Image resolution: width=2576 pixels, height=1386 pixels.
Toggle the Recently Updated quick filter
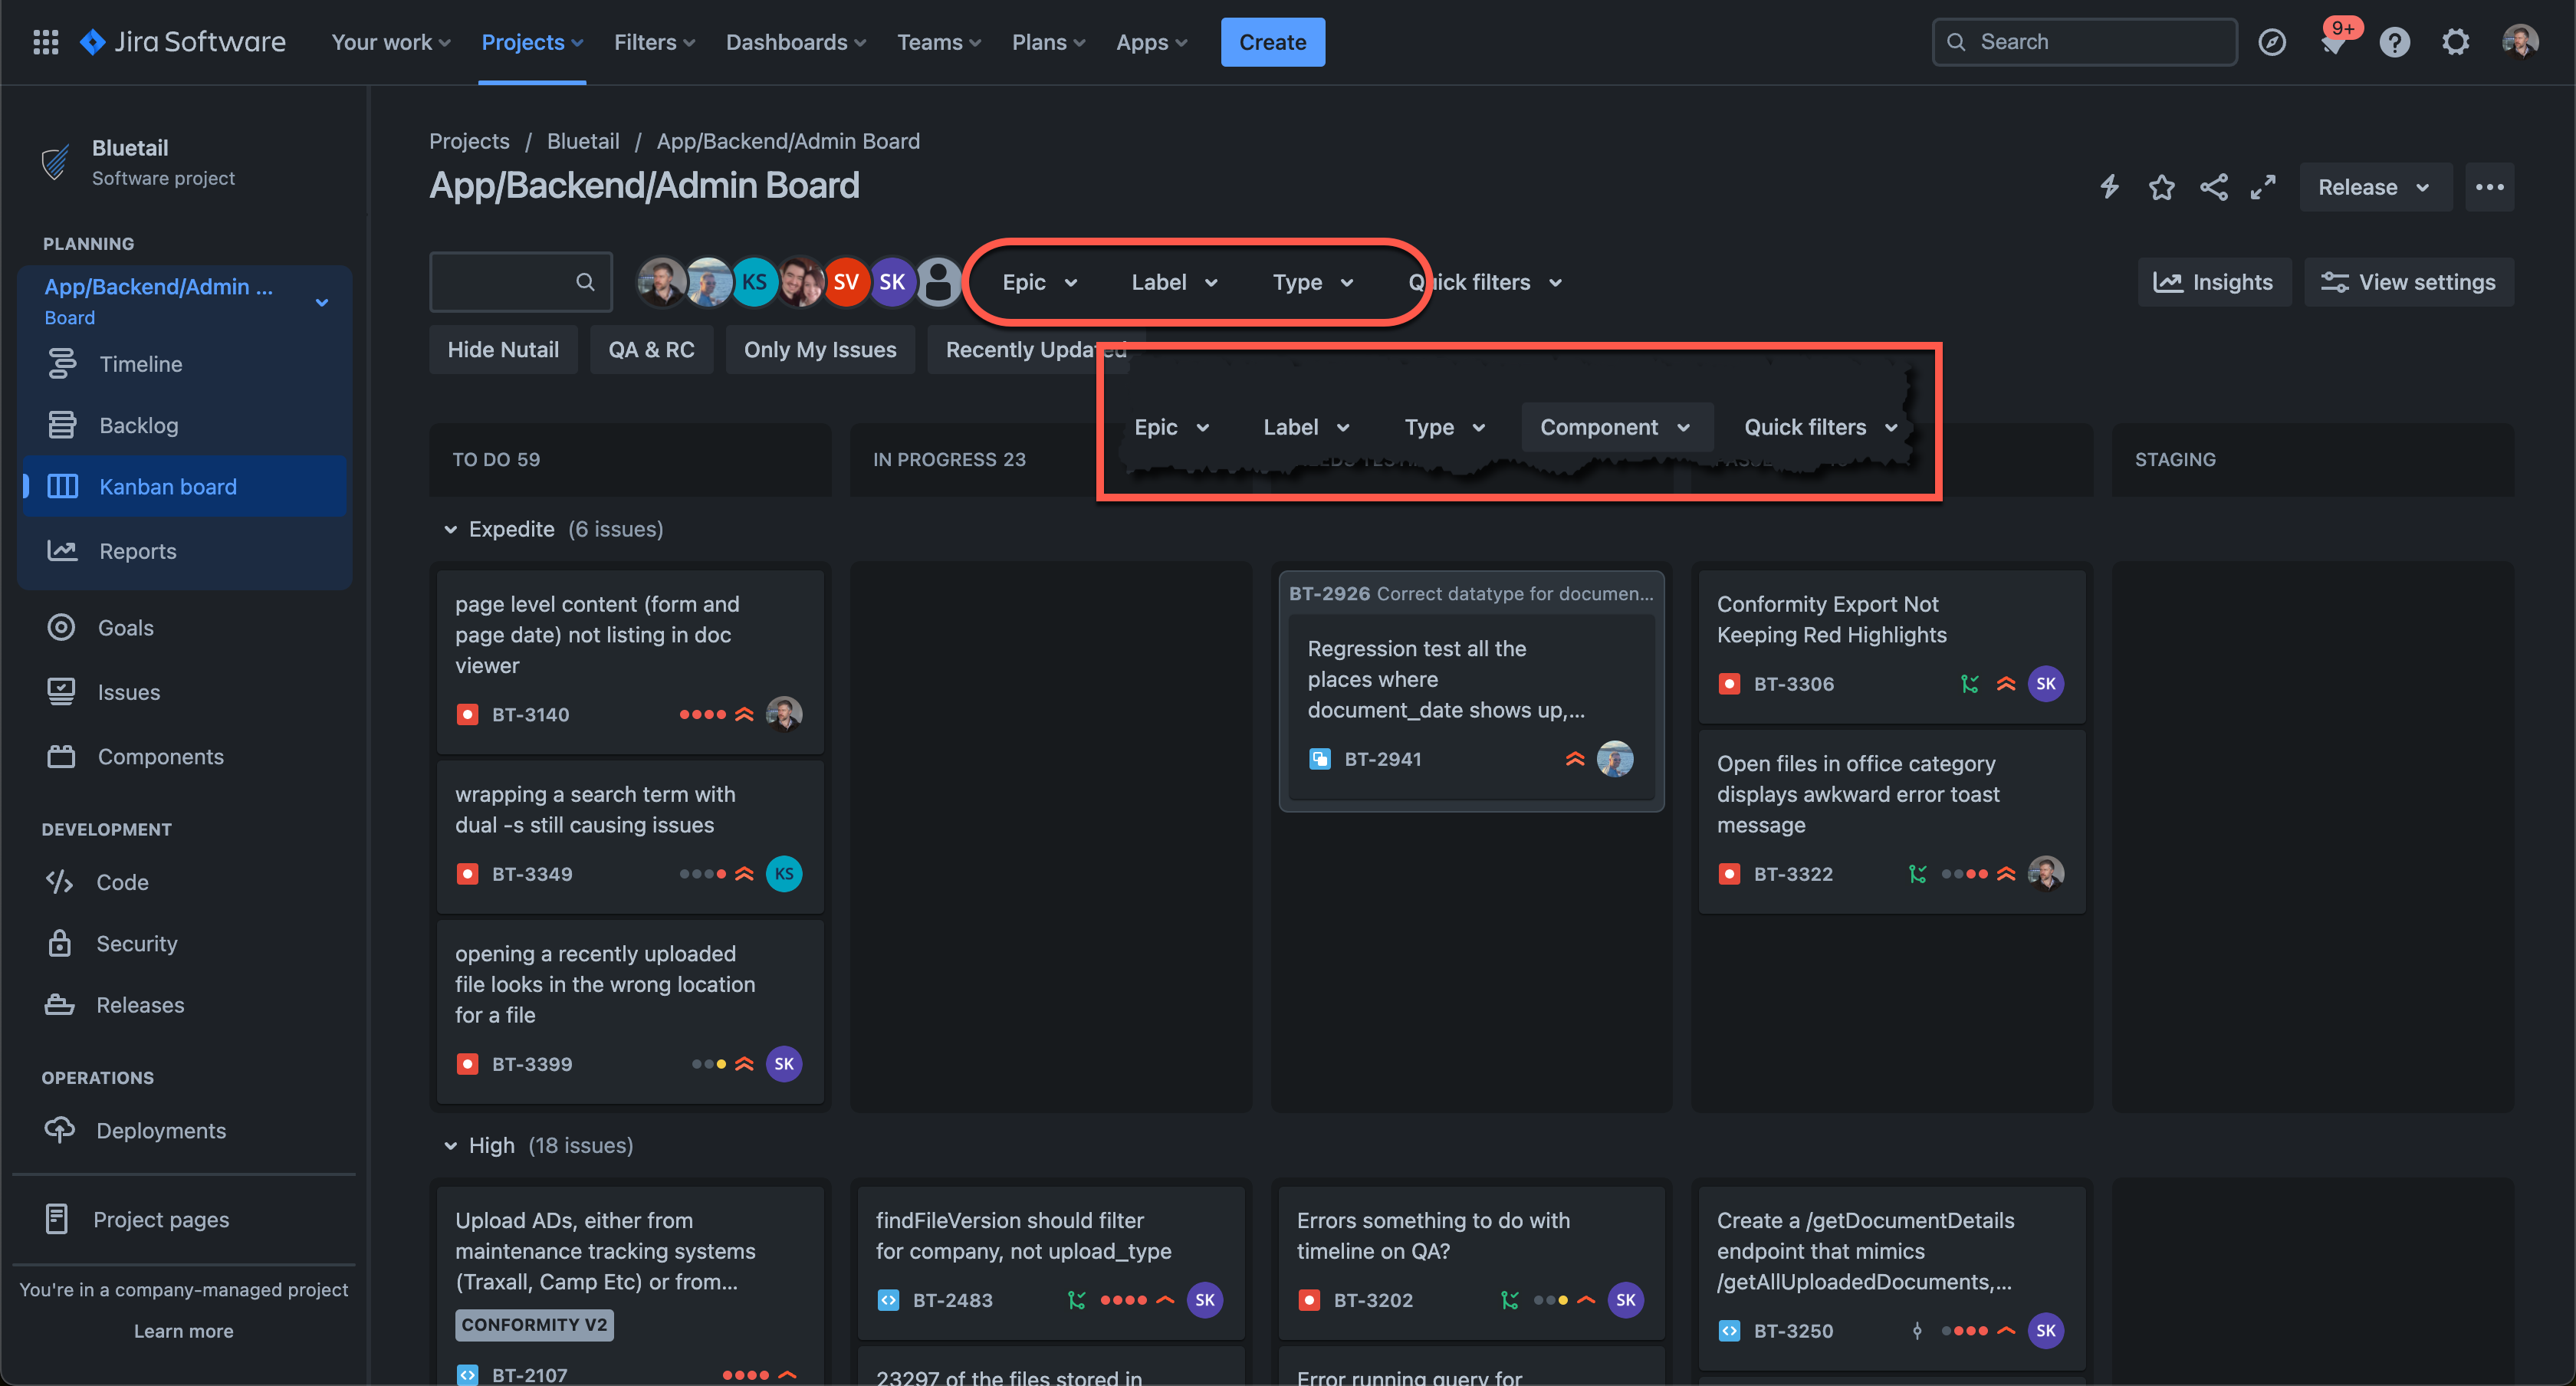pyautogui.click(x=1028, y=349)
